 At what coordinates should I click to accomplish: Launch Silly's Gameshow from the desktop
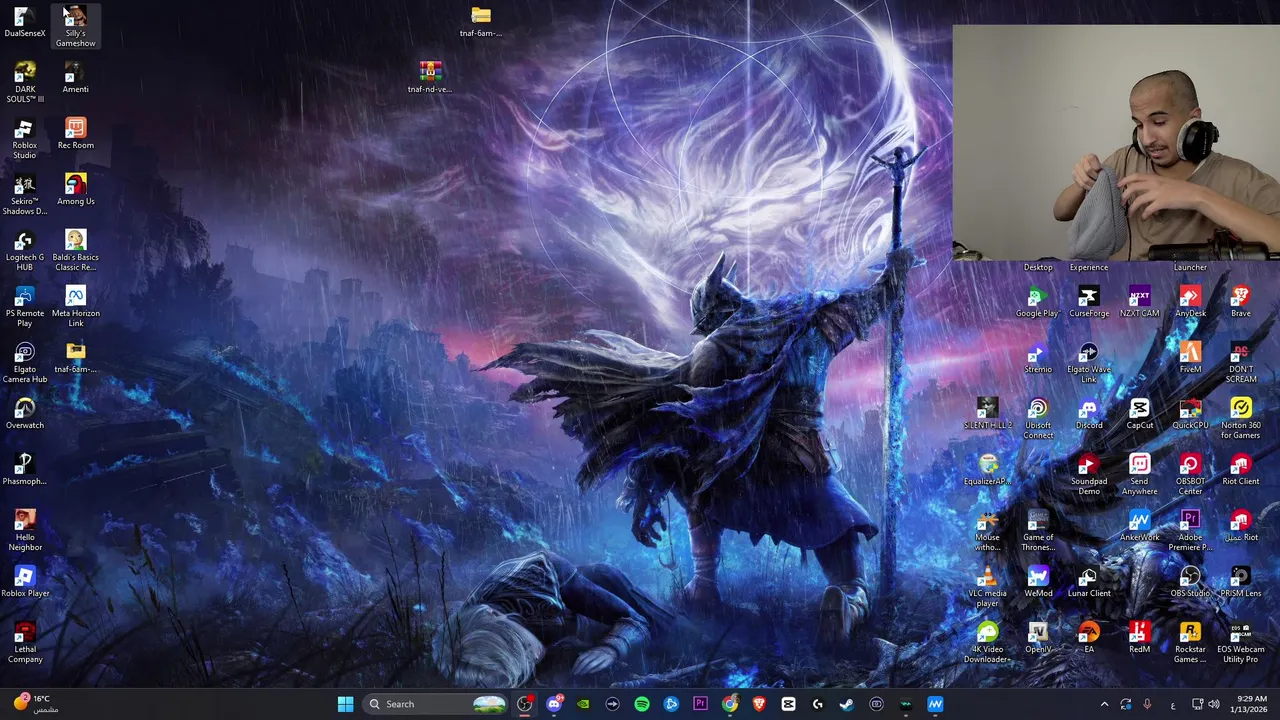[75, 27]
